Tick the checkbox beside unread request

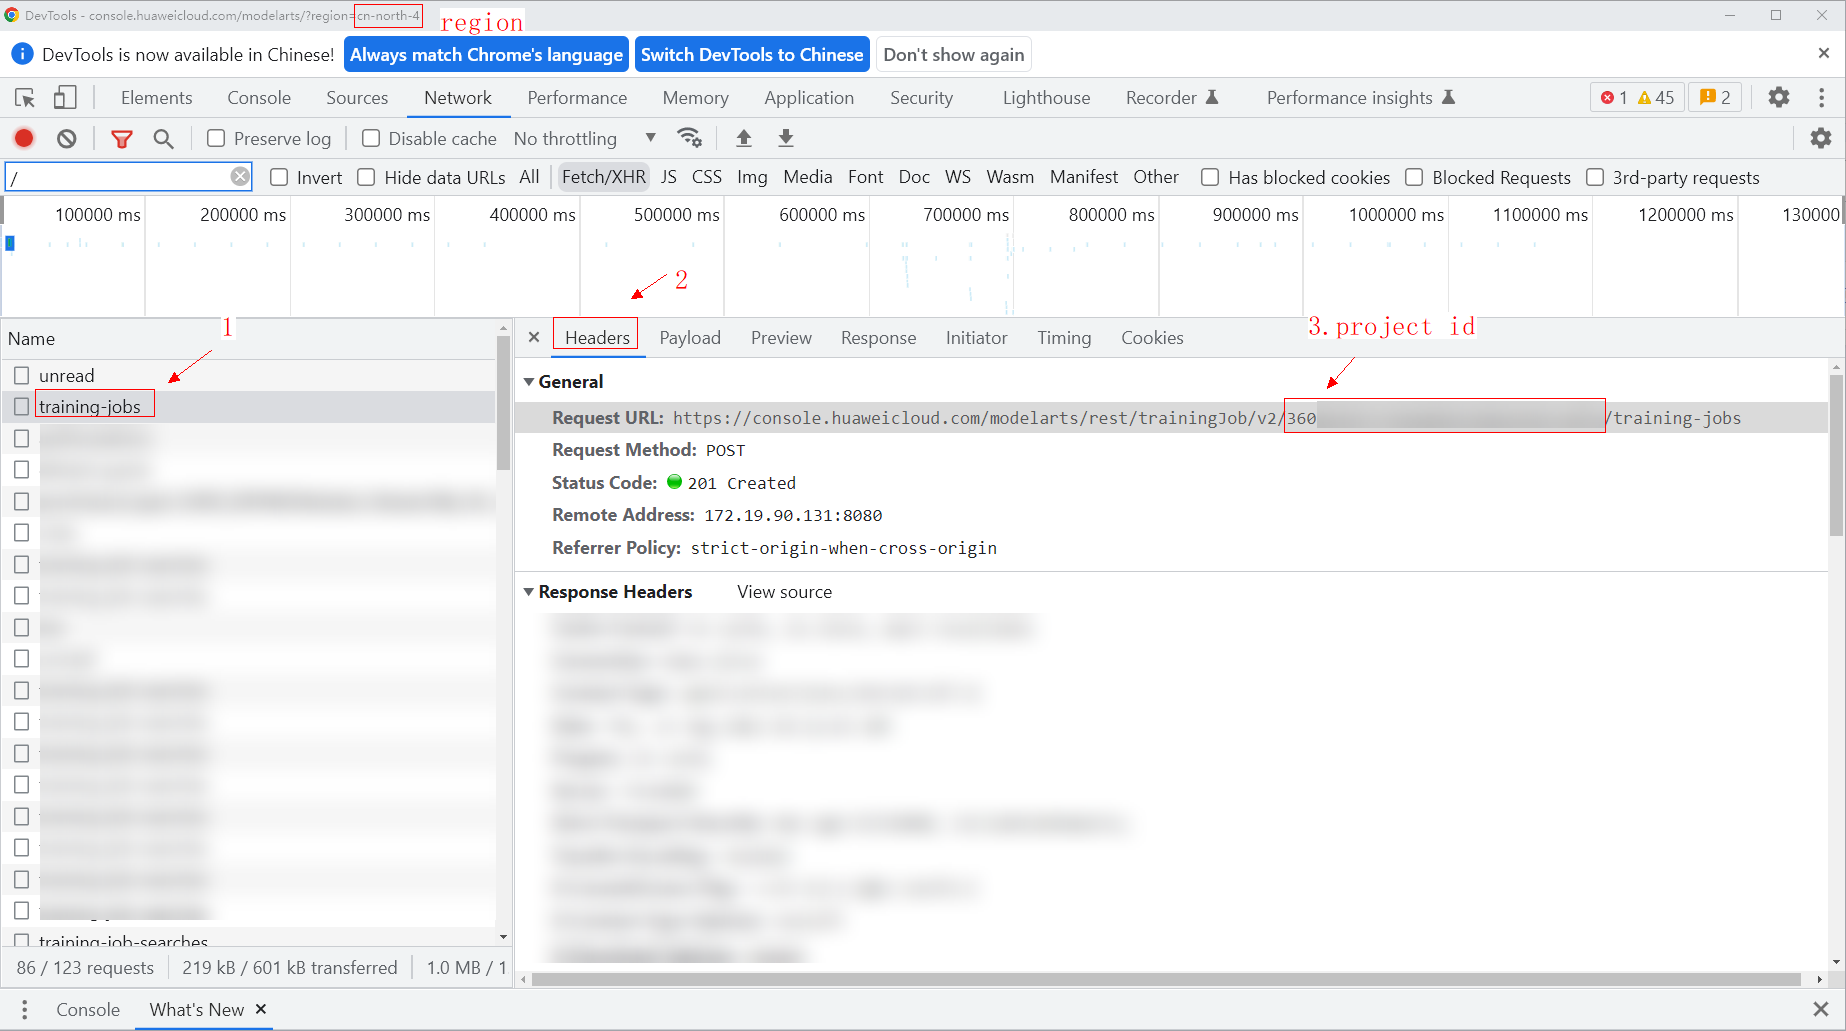point(22,375)
